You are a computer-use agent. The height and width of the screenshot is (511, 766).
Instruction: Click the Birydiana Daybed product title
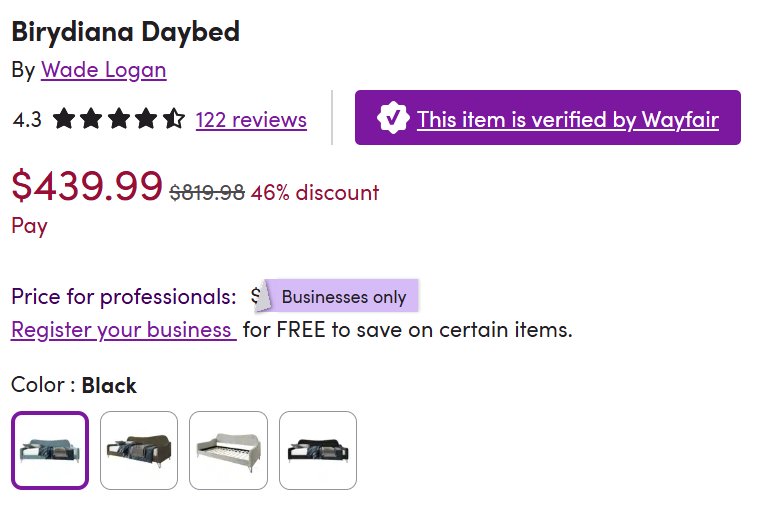(x=125, y=31)
